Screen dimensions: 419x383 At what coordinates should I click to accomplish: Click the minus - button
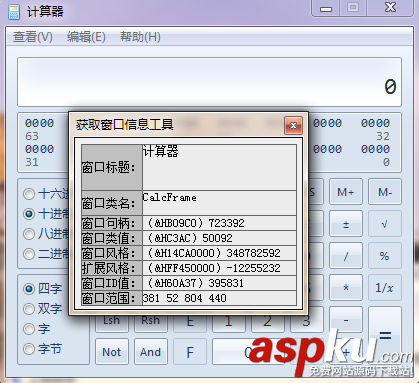click(346, 320)
